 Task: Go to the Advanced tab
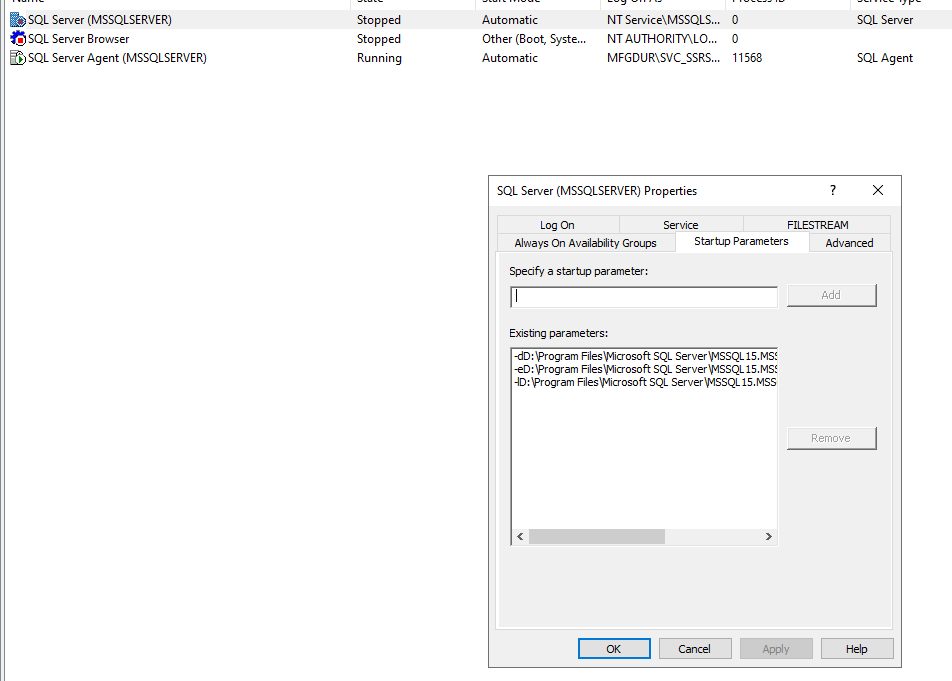coord(849,243)
